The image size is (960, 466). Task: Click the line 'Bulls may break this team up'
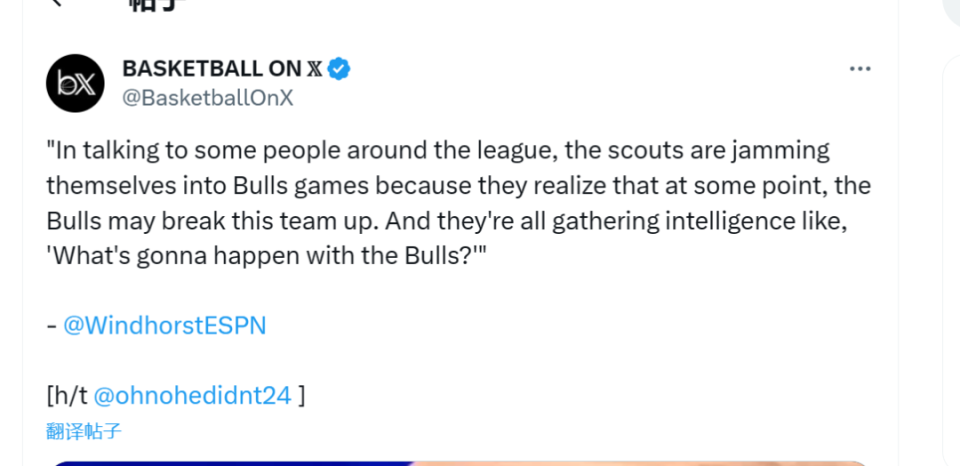pos(447,221)
